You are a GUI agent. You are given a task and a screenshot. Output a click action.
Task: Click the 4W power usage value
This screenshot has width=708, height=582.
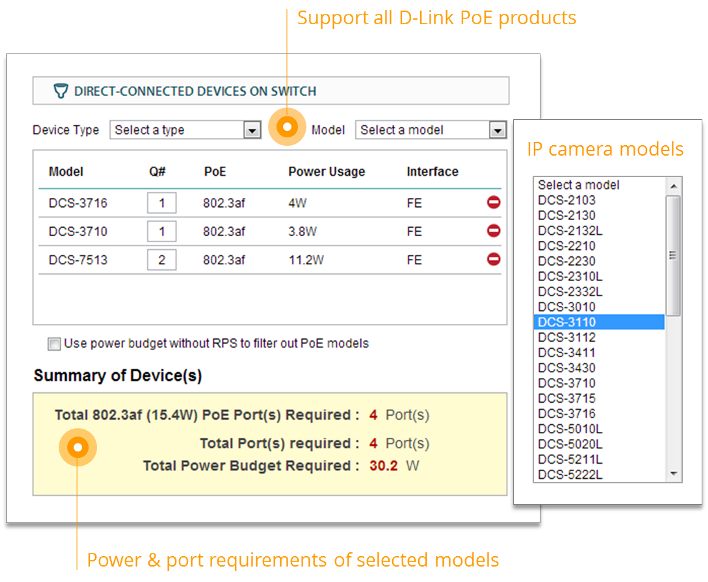click(298, 203)
